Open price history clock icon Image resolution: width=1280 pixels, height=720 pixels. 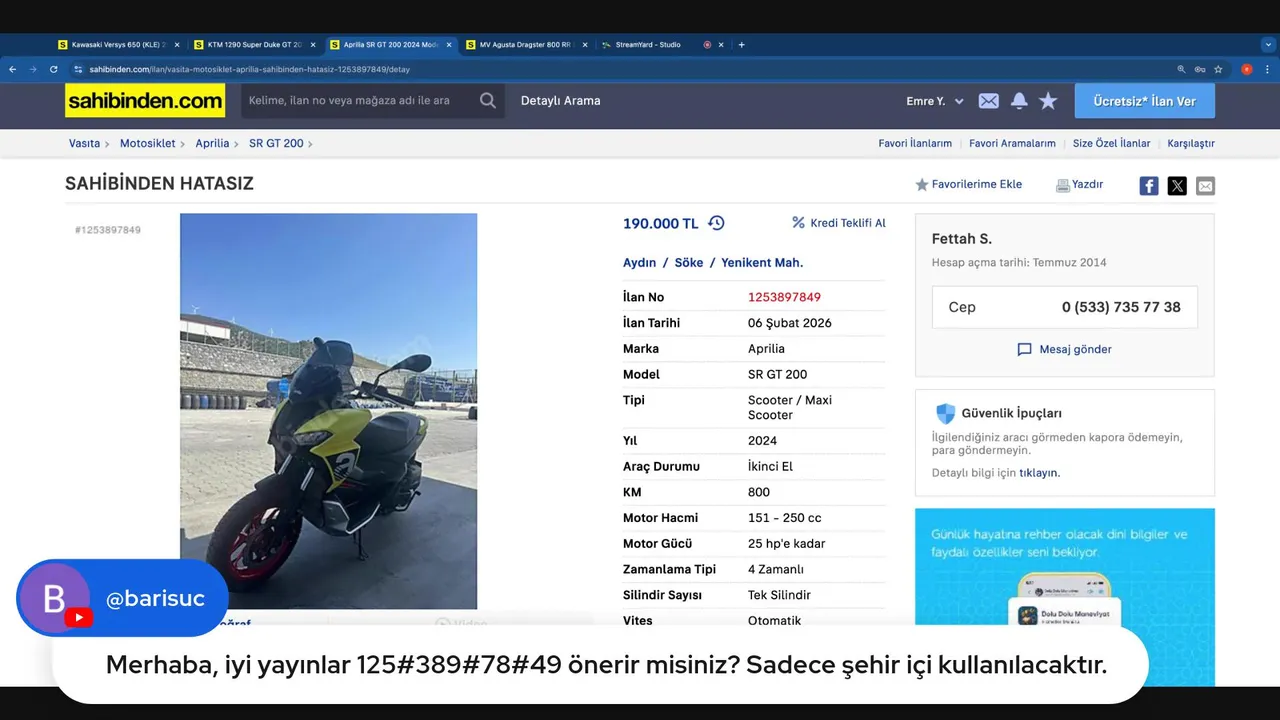point(716,223)
